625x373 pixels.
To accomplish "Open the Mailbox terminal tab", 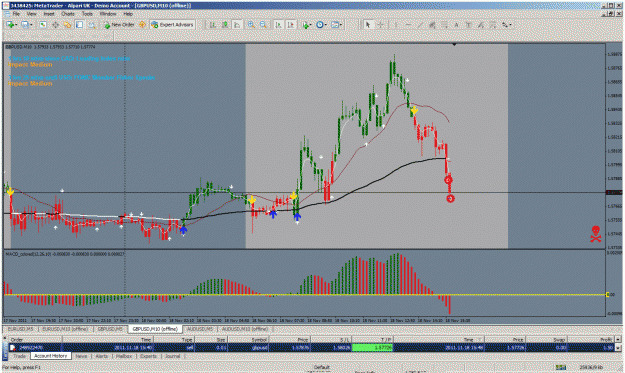I will (x=124, y=356).
